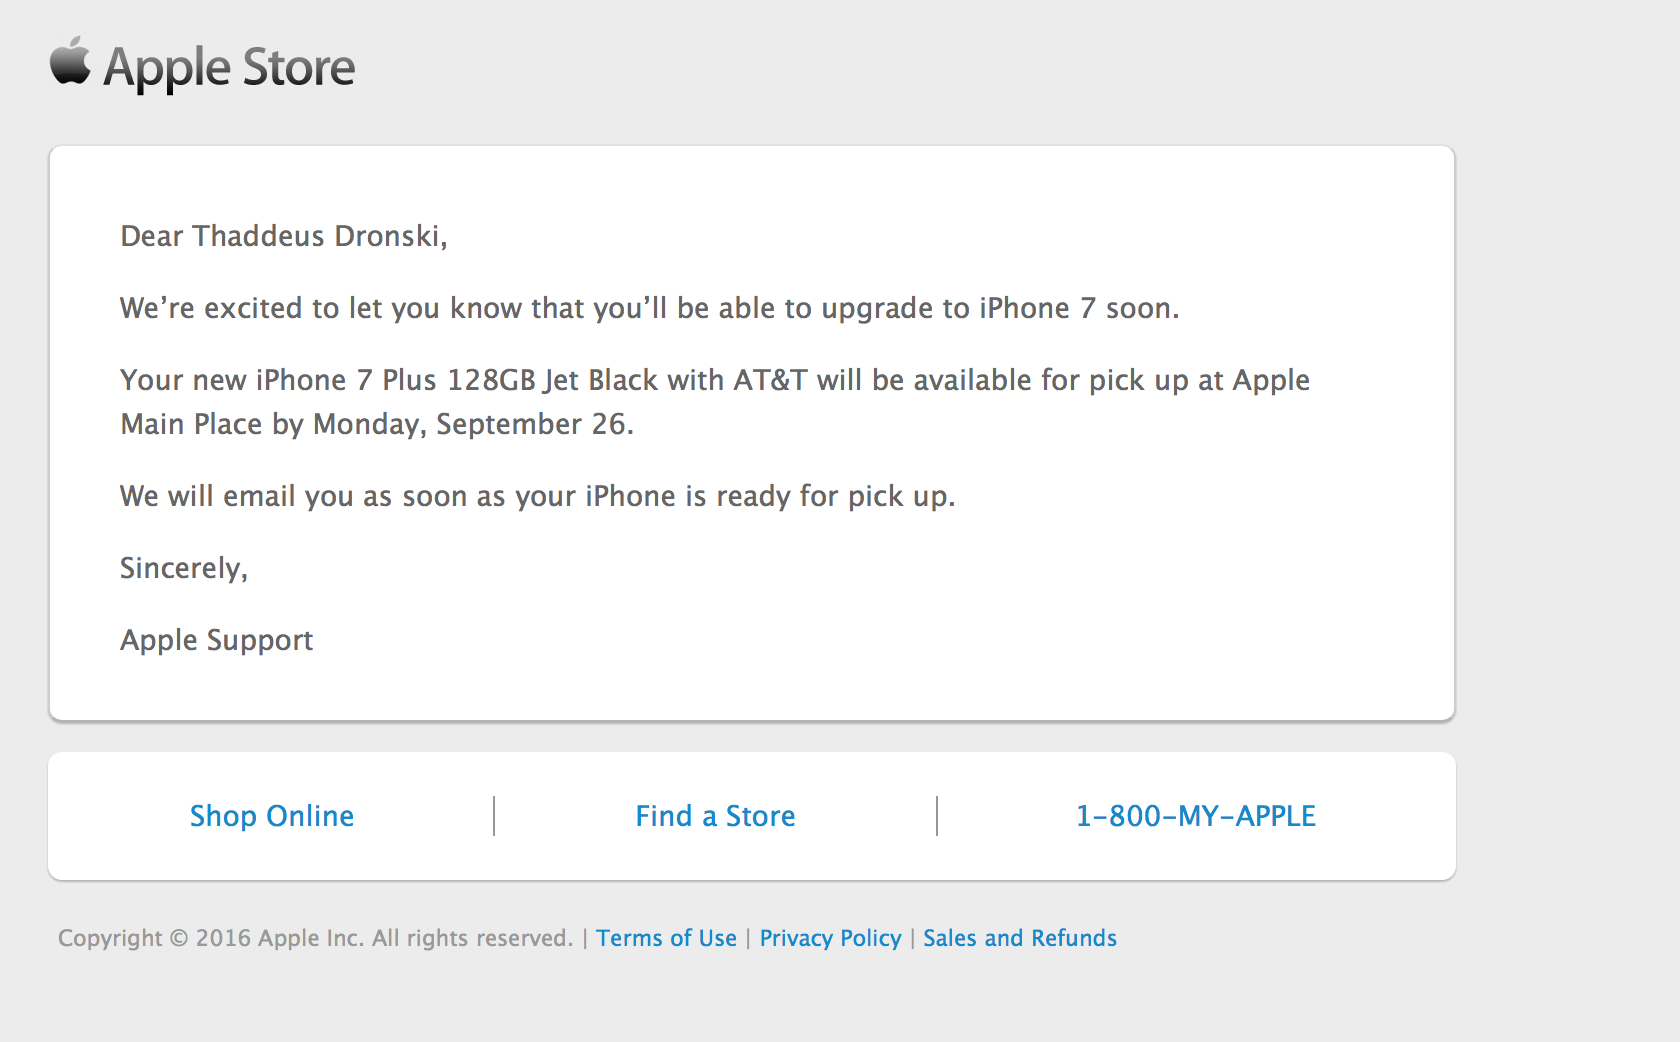Click the Sincerely closing line

(184, 568)
